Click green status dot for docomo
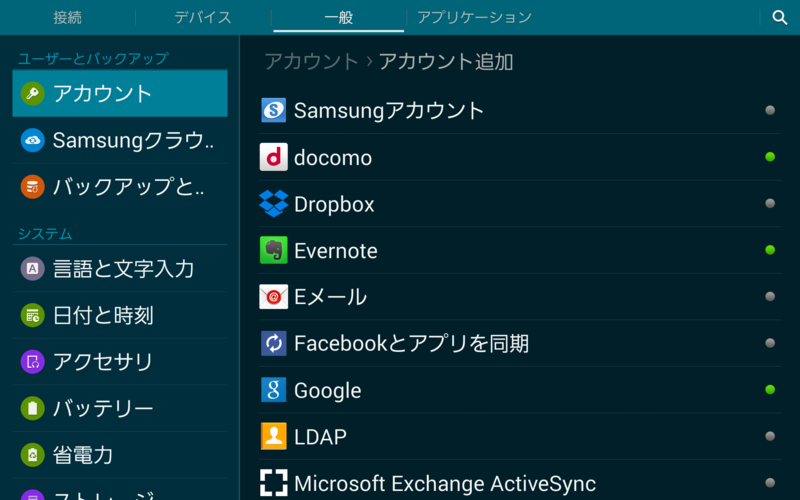 pyautogui.click(x=770, y=157)
